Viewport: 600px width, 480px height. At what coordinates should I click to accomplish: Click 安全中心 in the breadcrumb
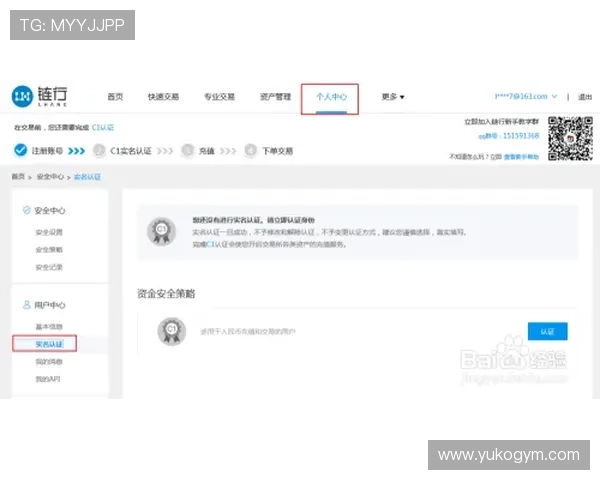pos(50,176)
